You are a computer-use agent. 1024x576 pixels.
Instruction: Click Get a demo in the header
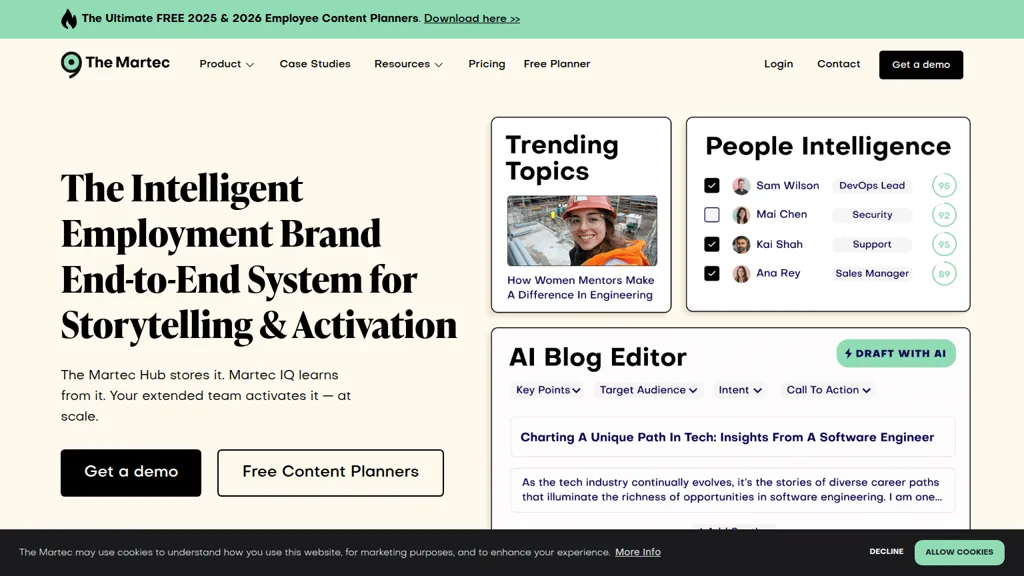point(921,65)
